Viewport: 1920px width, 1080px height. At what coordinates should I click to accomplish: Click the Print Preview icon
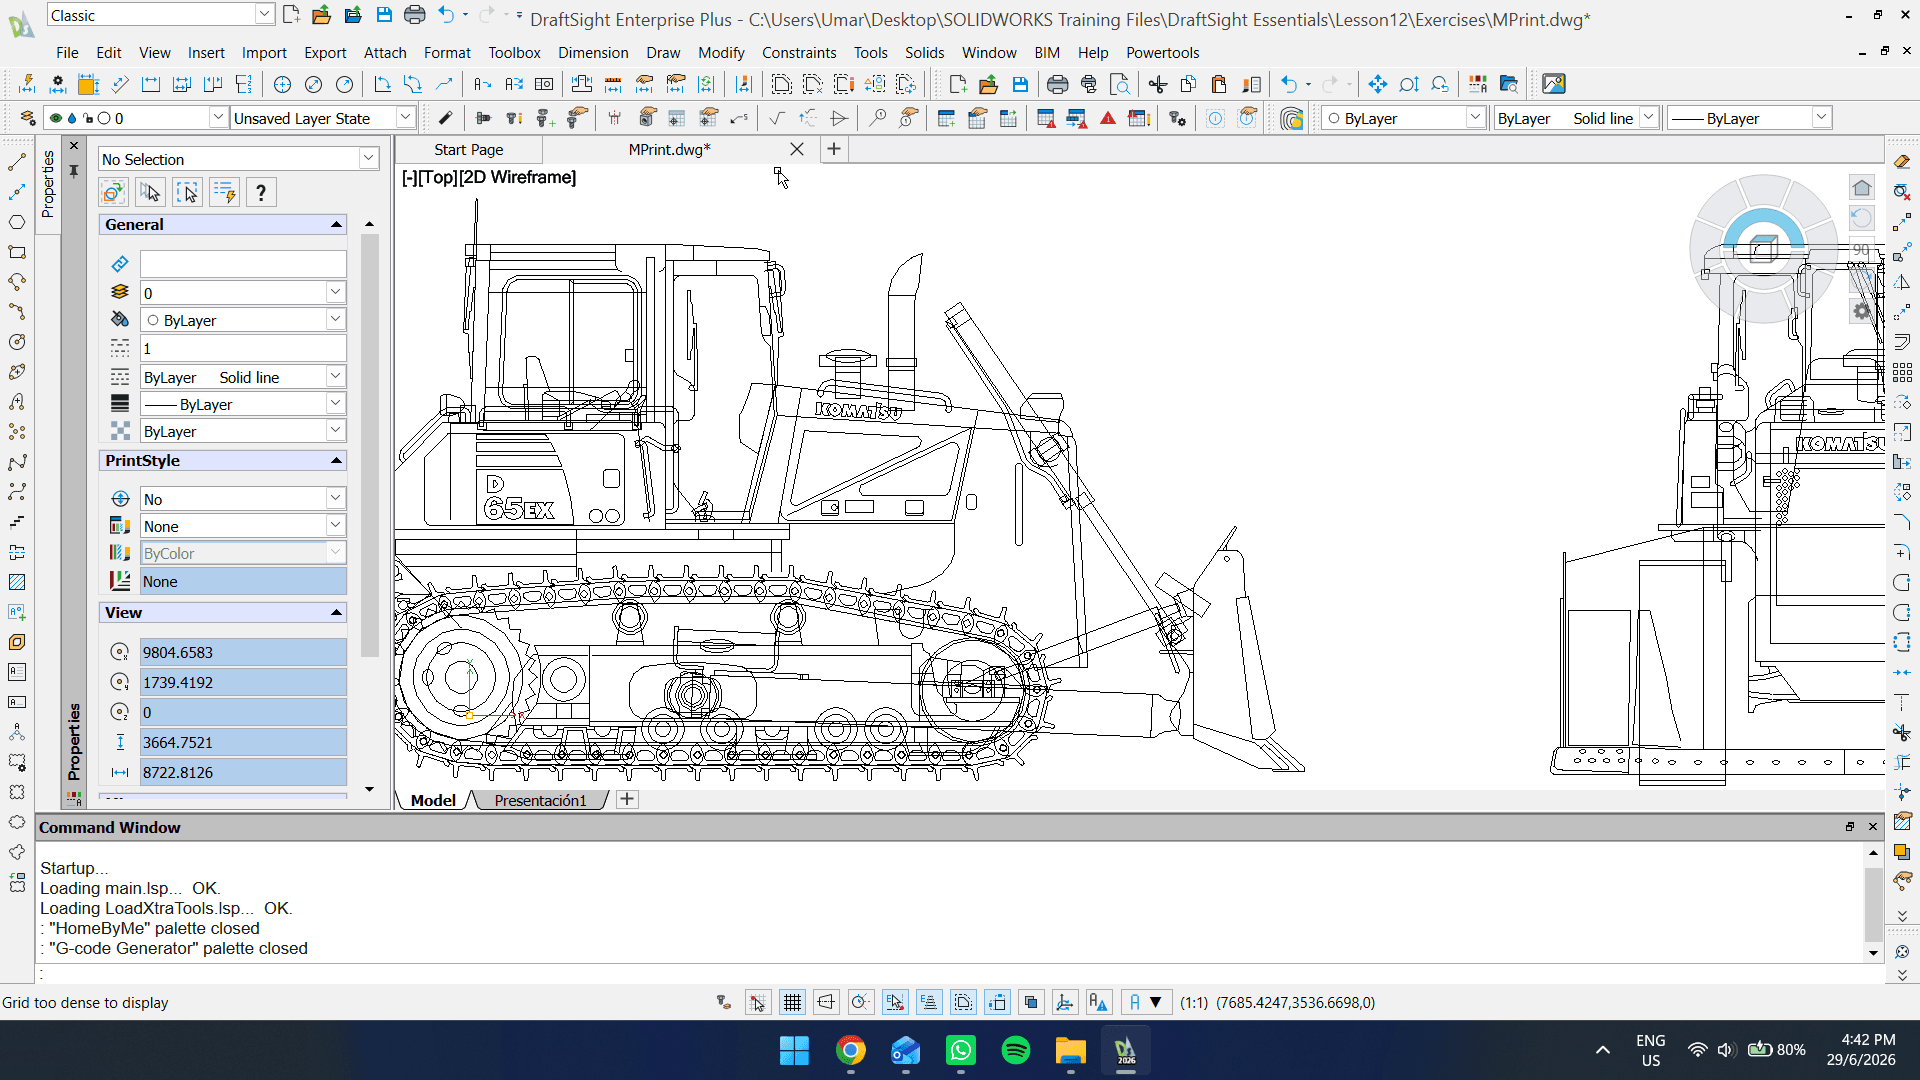tap(1120, 85)
